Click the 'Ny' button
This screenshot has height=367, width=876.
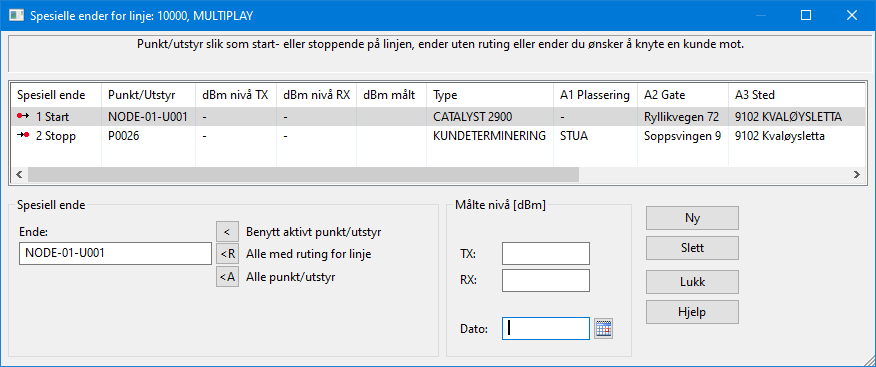pos(692,218)
